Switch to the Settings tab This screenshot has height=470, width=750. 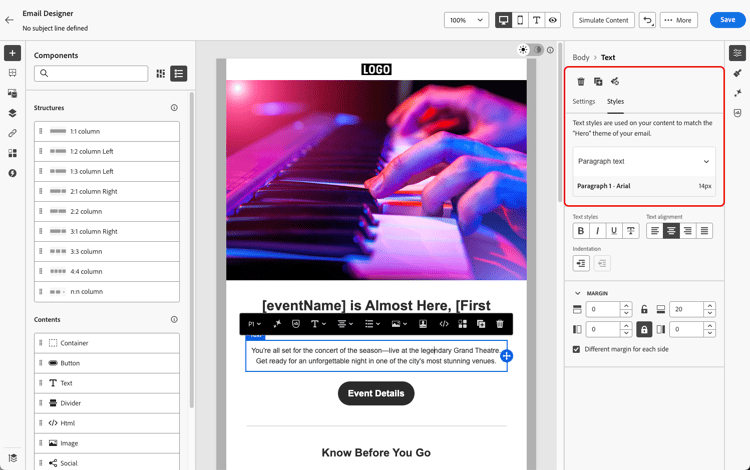[x=584, y=101]
